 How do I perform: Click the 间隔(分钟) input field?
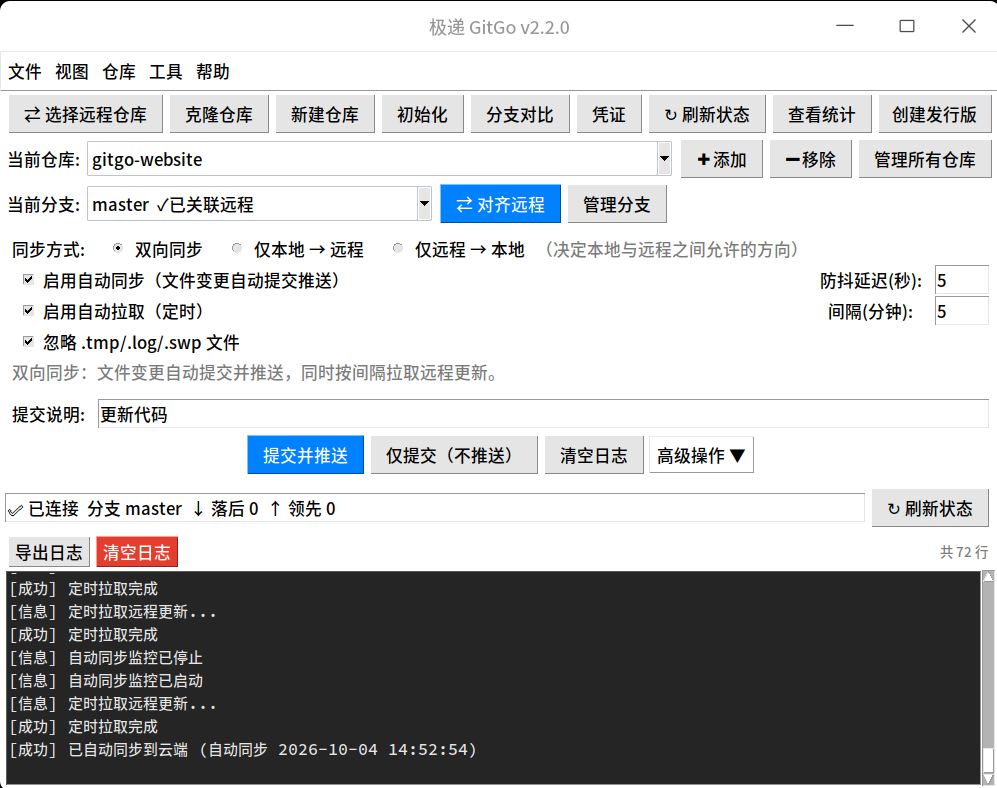click(x=961, y=311)
